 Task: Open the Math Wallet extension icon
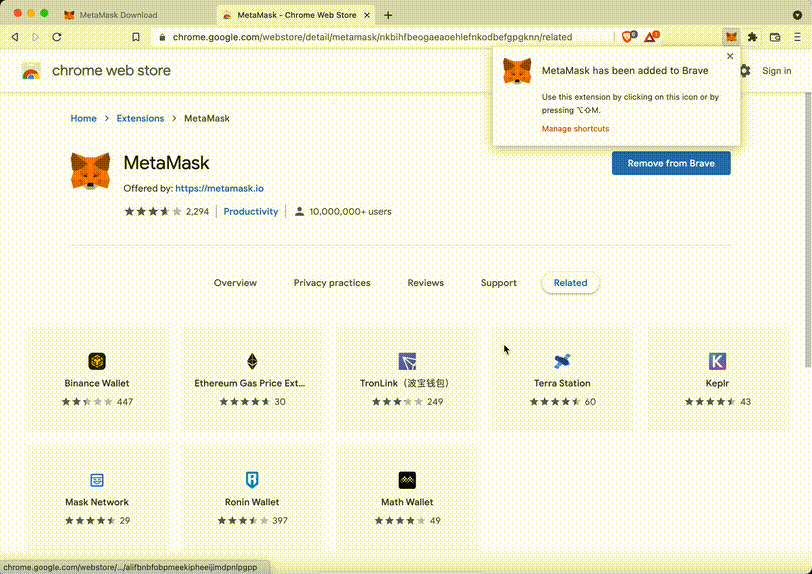[x=408, y=480]
